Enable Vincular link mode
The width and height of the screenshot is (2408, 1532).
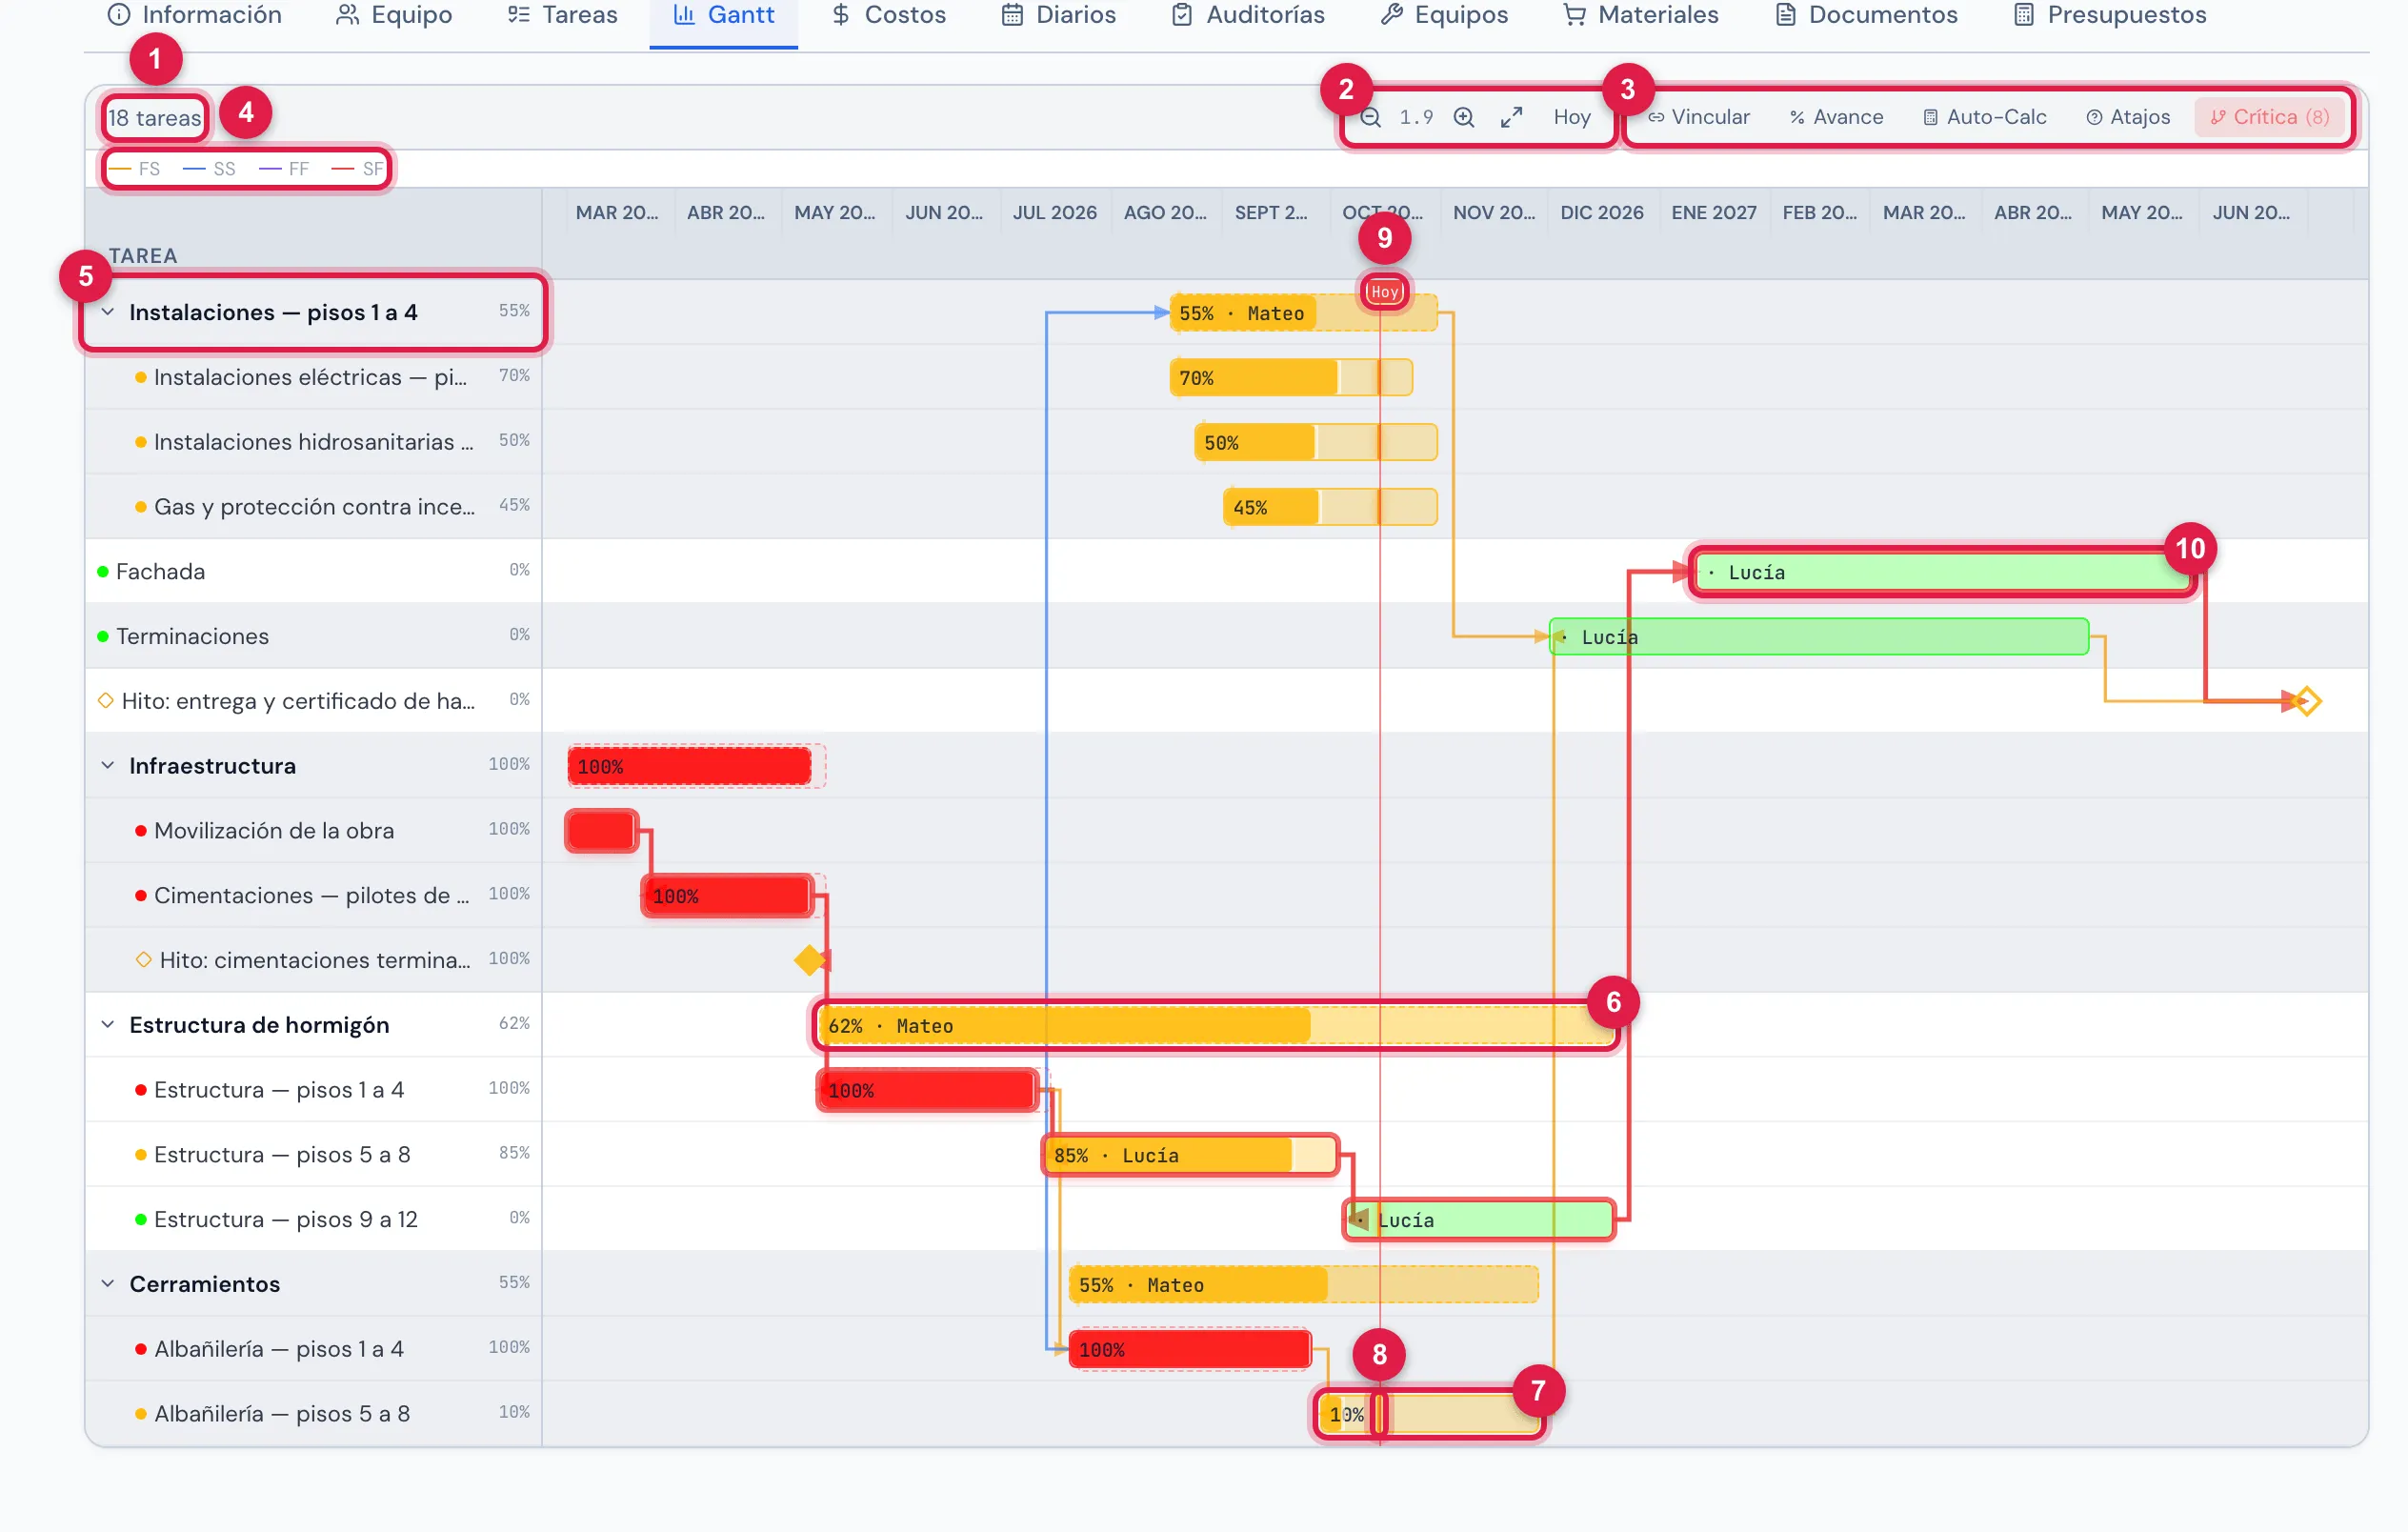tap(1699, 118)
